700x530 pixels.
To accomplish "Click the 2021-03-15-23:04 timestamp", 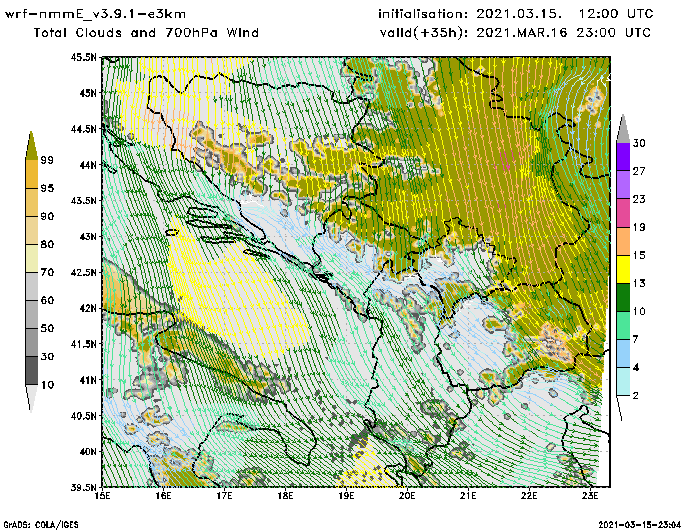I will (x=640, y=525).
